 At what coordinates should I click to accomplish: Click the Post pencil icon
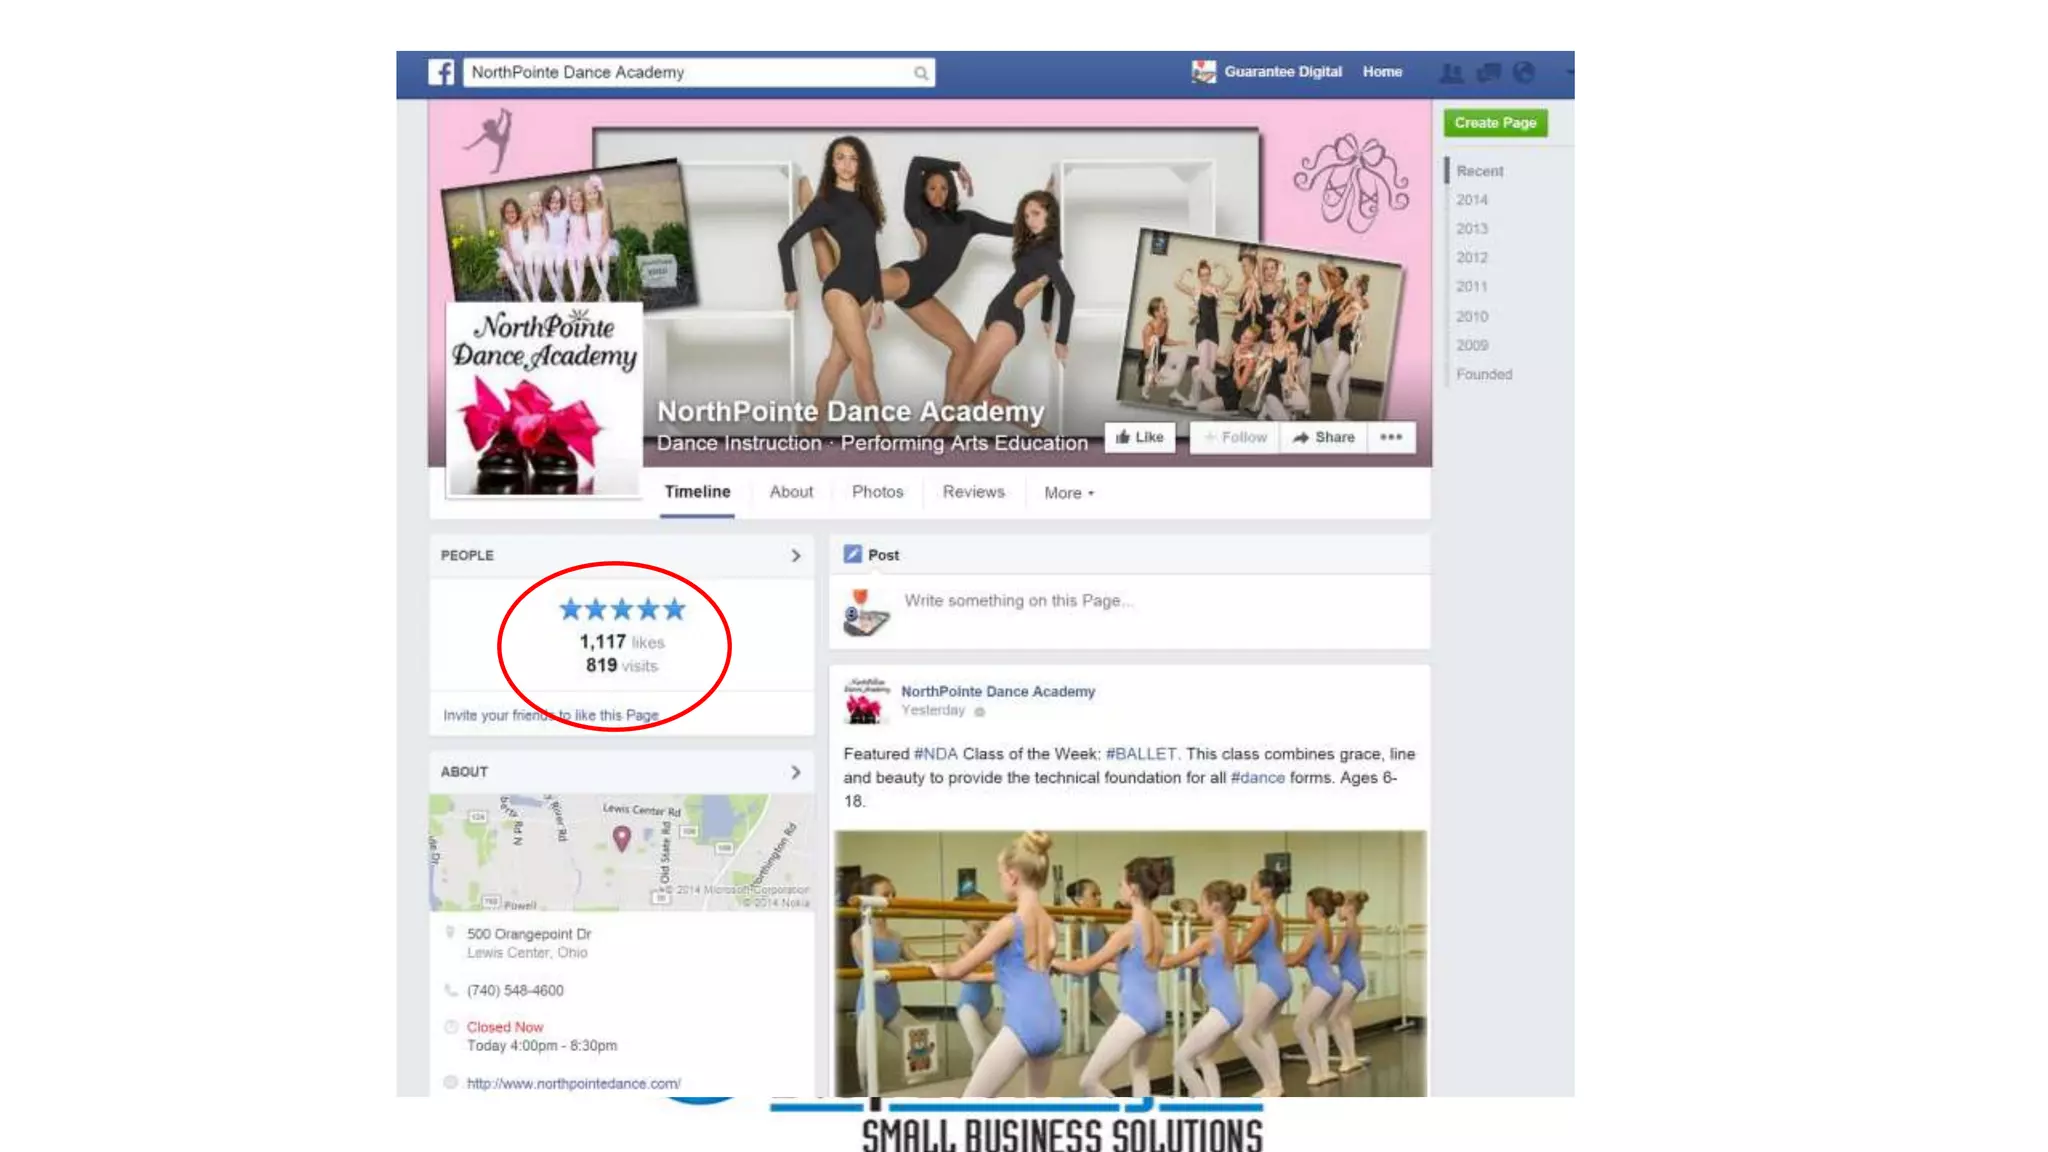click(852, 554)
